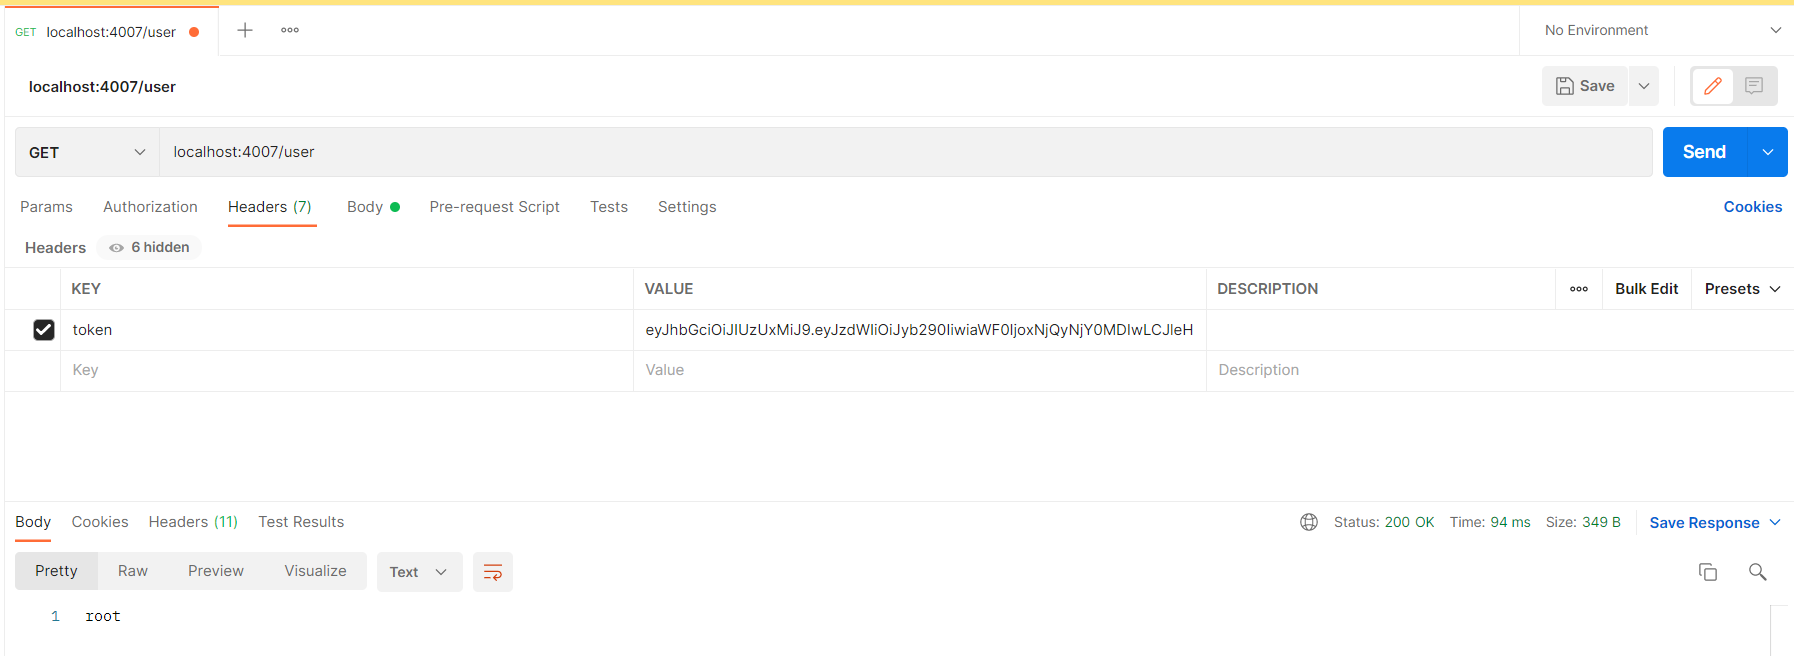Click the Time 94 ms text
This screenshot has height=656, width=1794.
click(x=1490, y=522)
